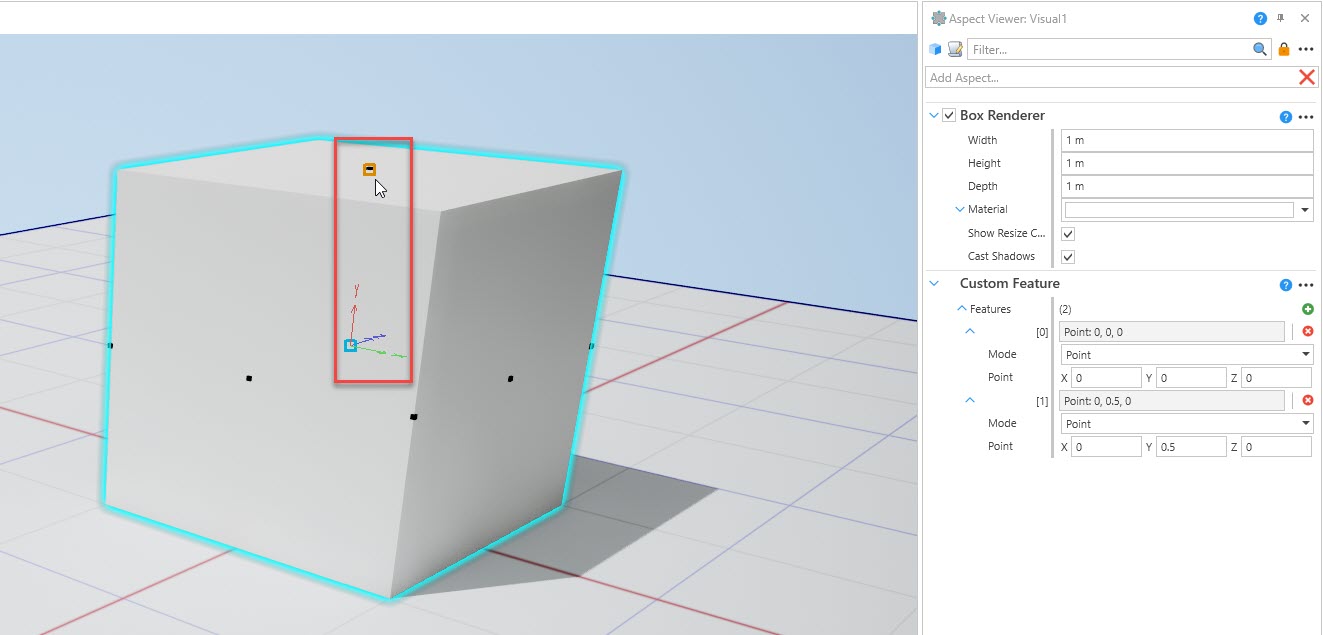Click the red X in Add Aspect field

coord(1306,77)
